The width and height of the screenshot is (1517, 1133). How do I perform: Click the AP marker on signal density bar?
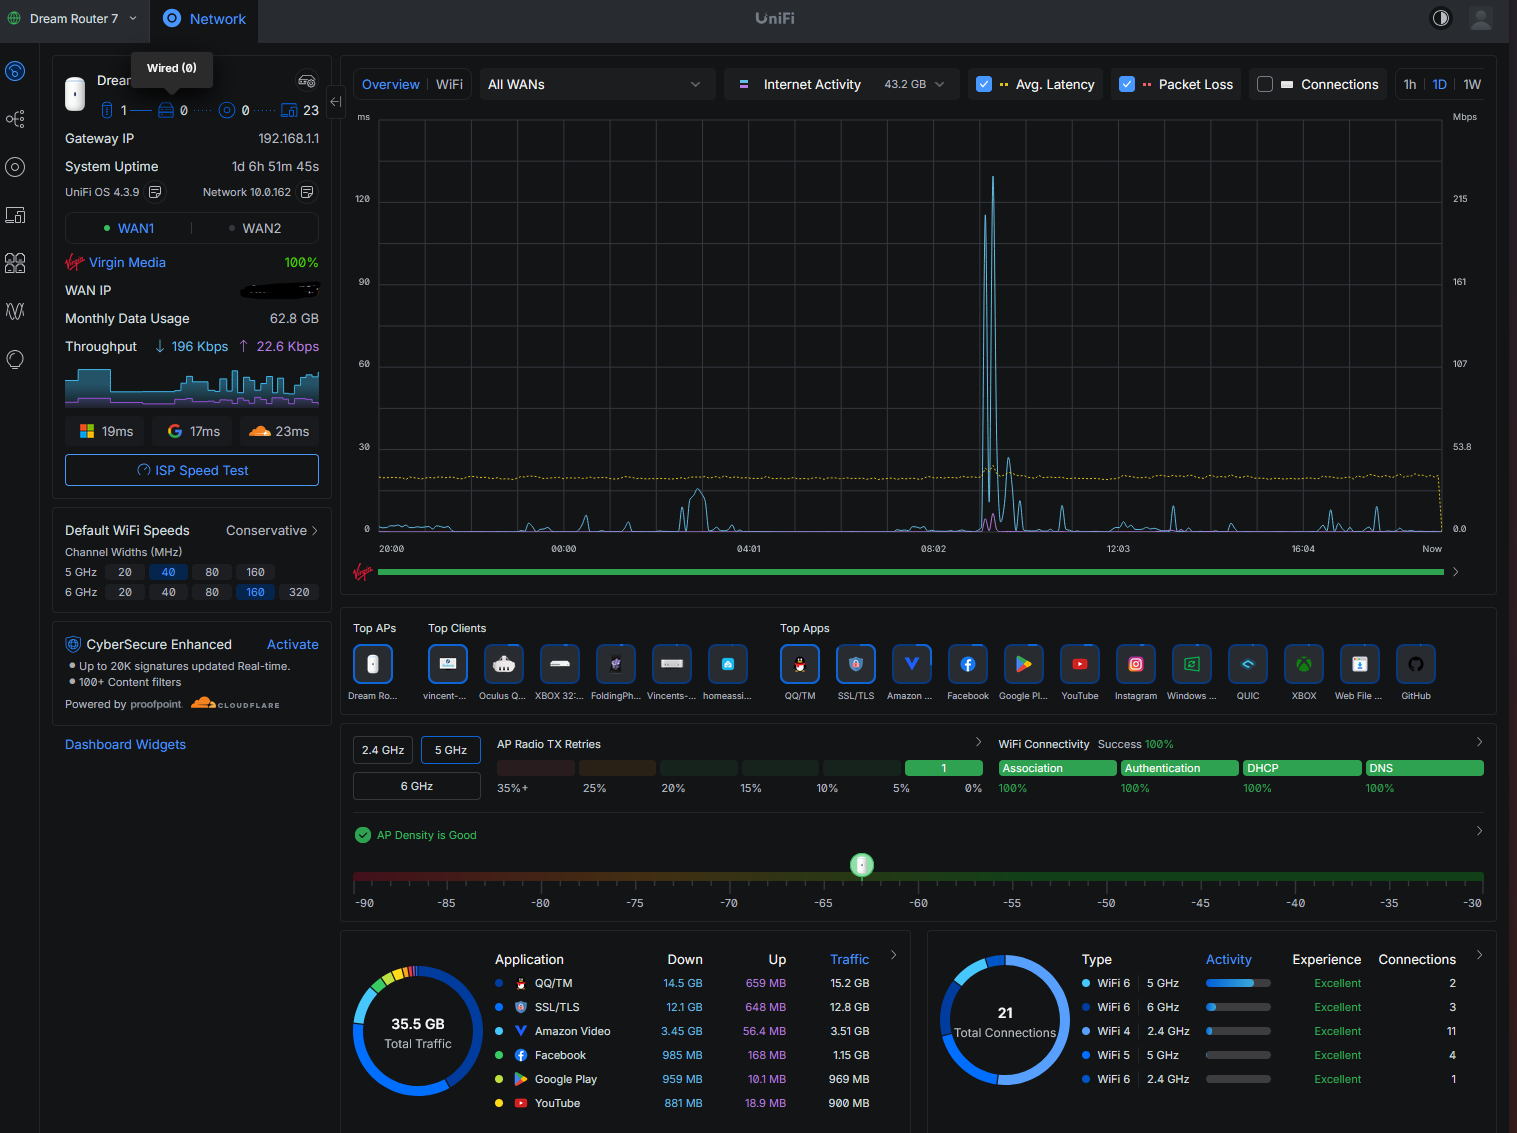[x=862, y=865]
